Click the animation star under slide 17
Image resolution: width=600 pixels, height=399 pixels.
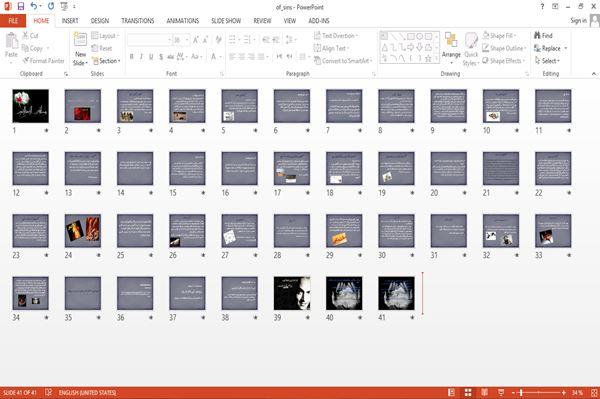tap(308, 193)
